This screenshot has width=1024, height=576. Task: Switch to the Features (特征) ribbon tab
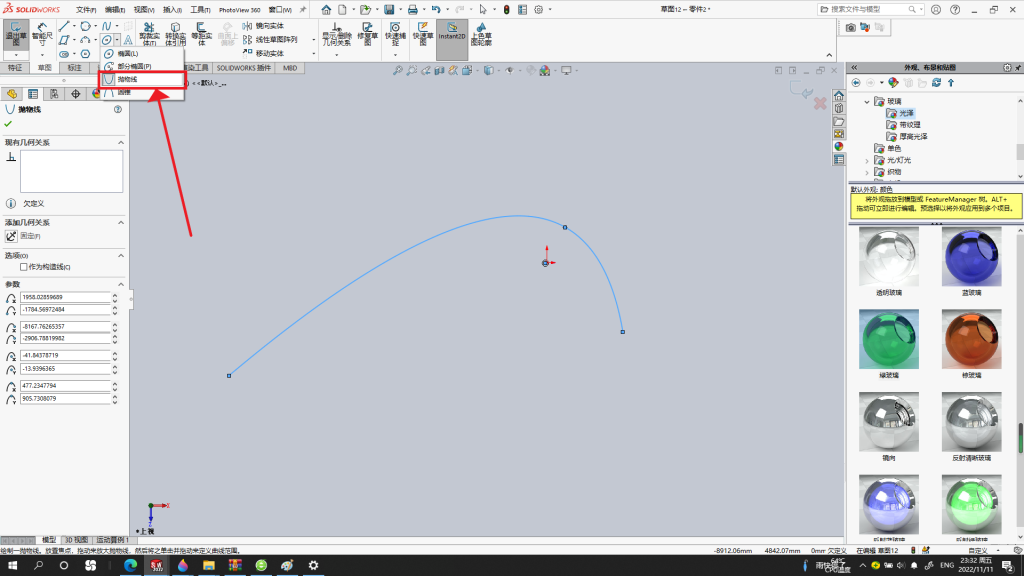click(x=14, y=68)
